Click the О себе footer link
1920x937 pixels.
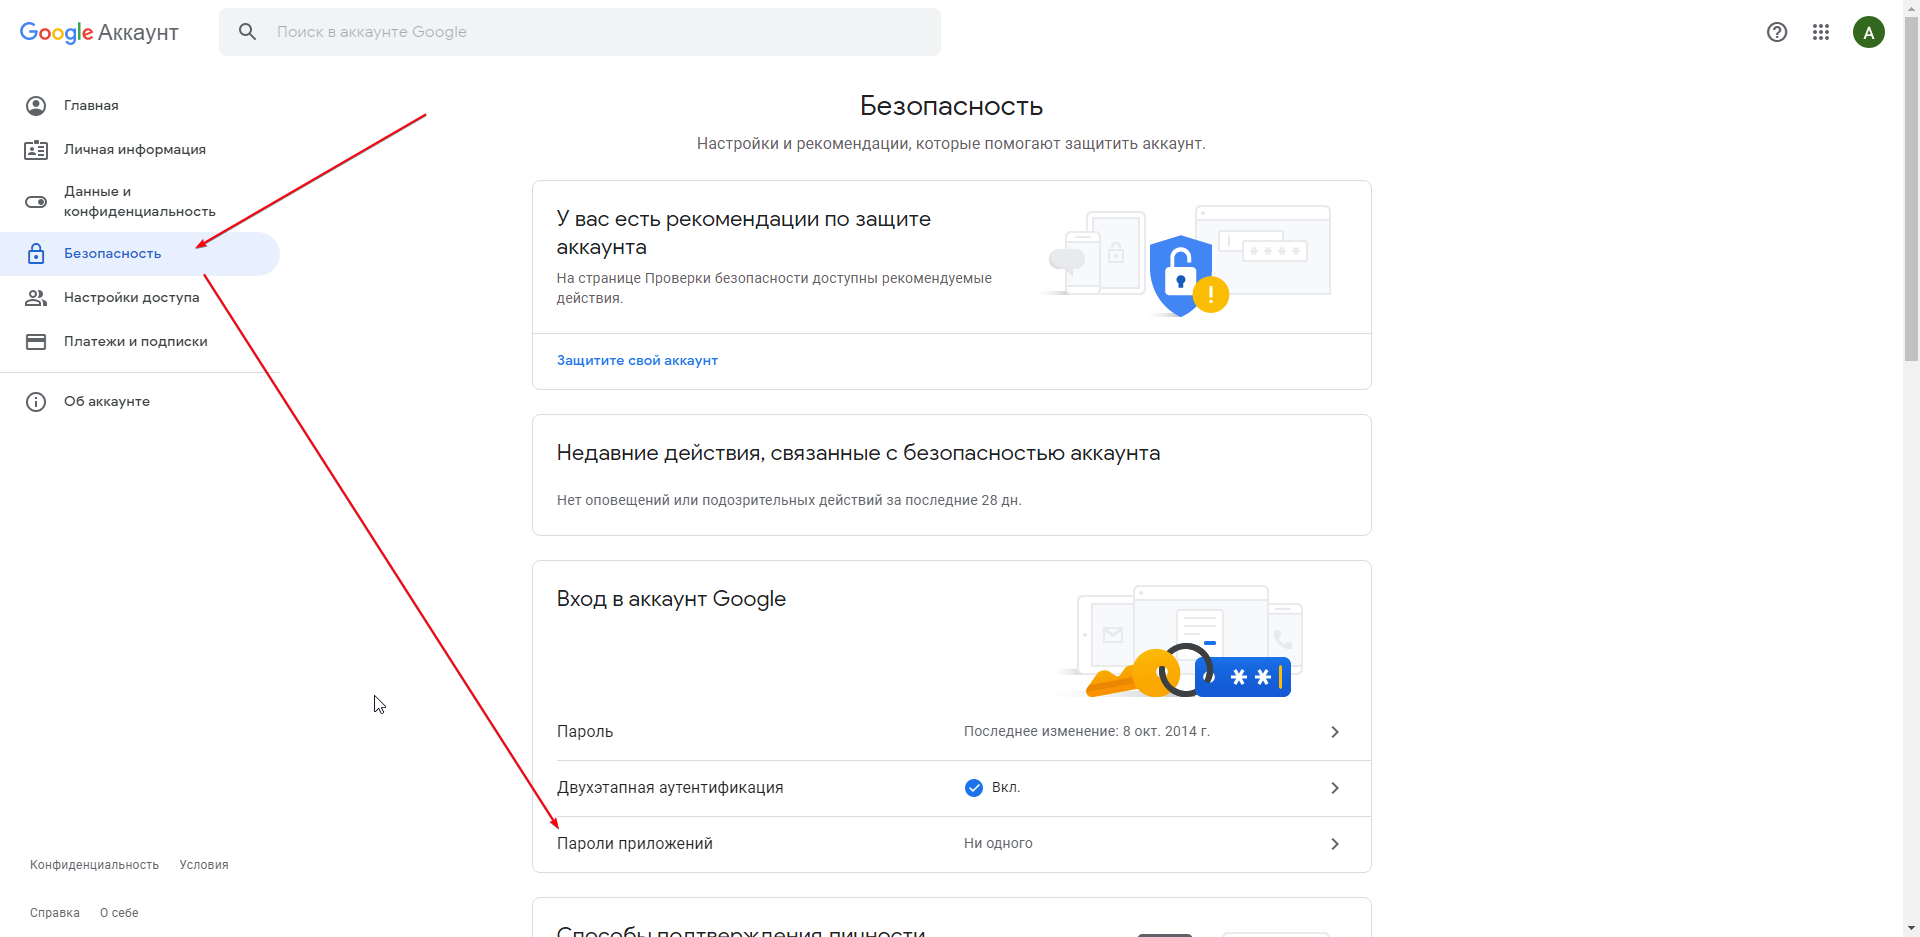119,913
